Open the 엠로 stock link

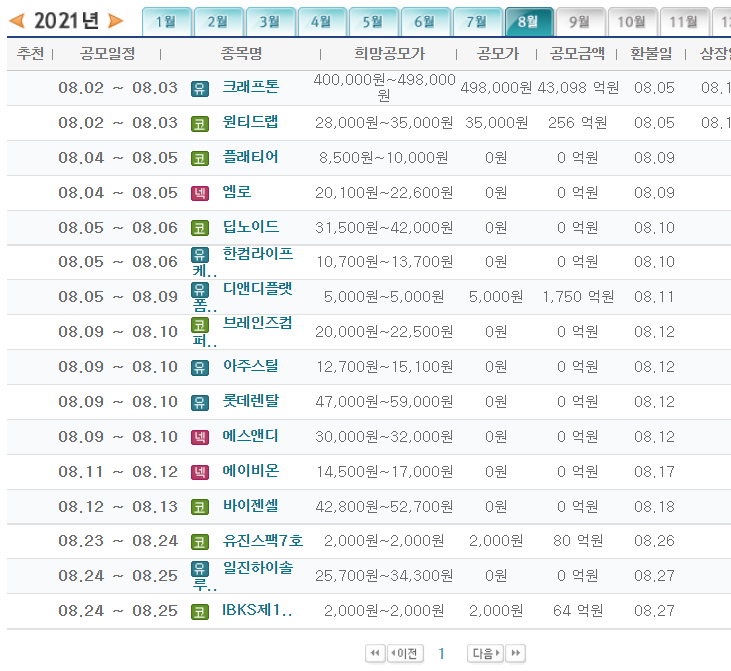click(x=237, y=192)
